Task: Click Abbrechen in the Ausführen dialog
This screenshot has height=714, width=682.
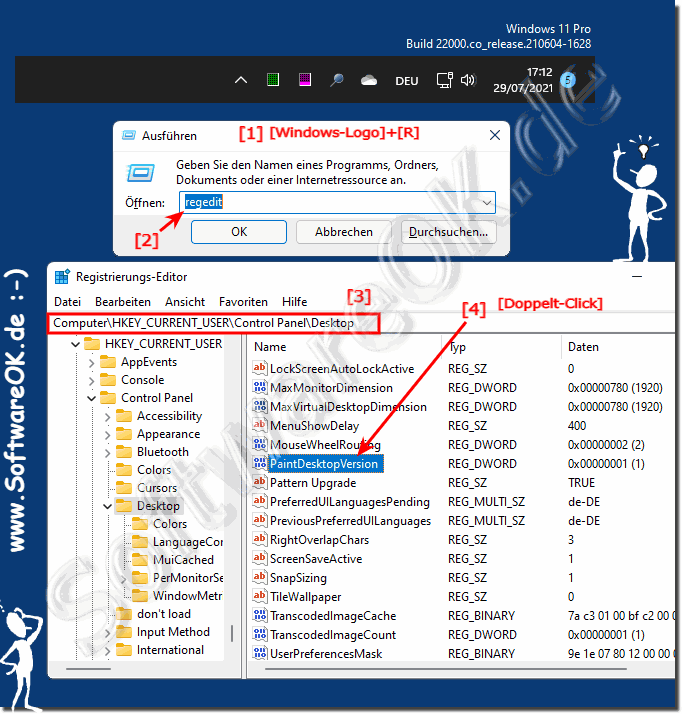Action: pyautogui.click(x=344, y=232)
